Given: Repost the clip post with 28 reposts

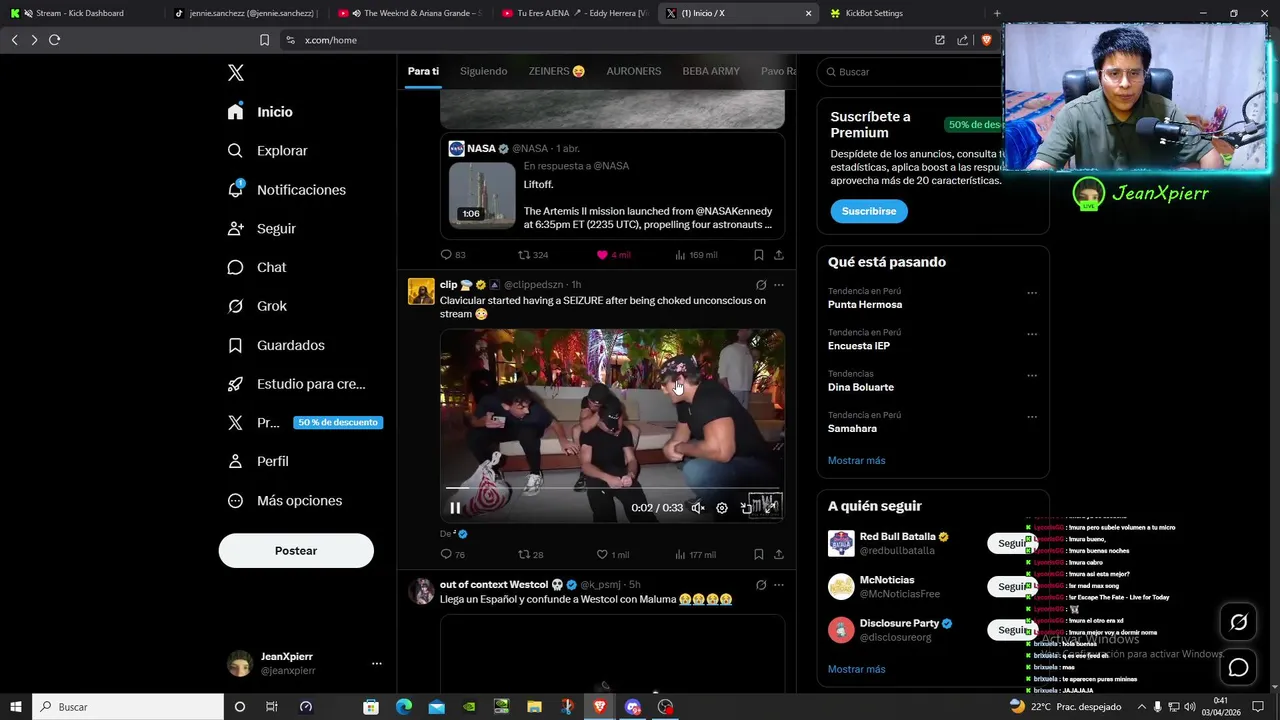Looking at the screenshot, I should pos(530,554).
